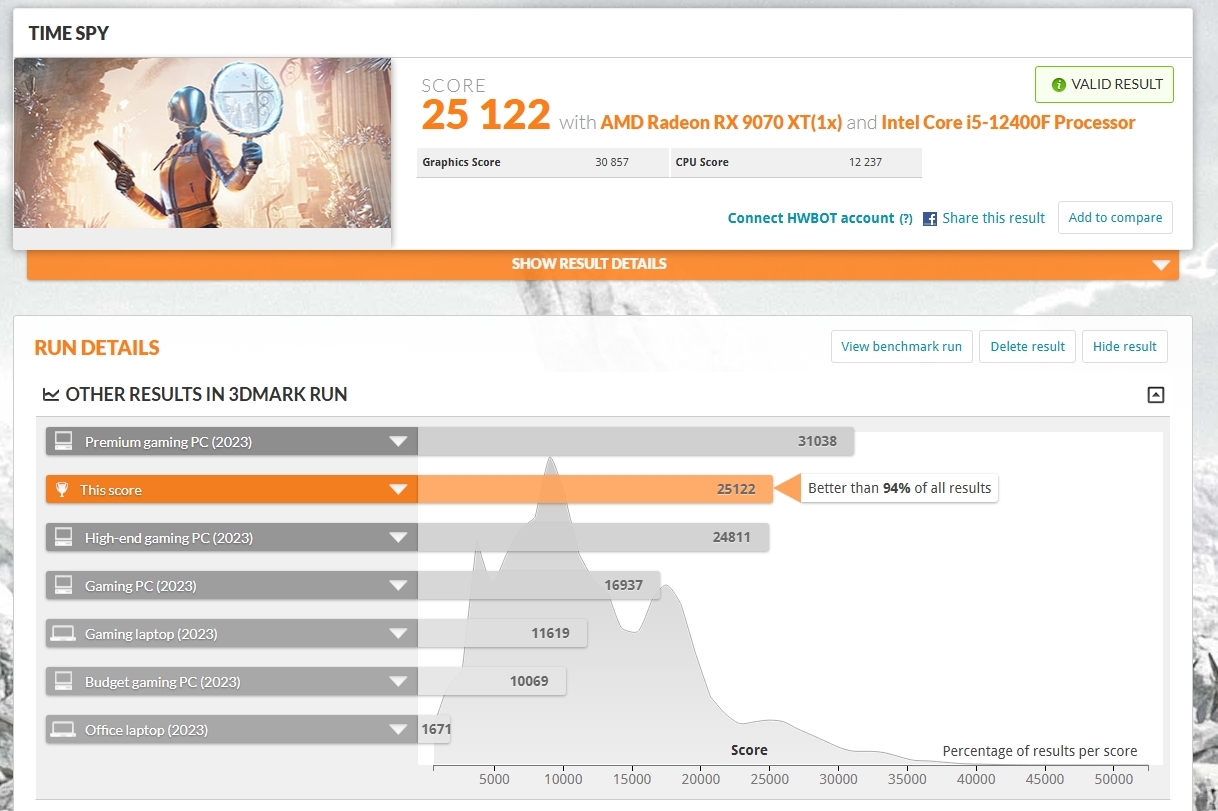Click the RUN DETAILS heading

(97, 348)
